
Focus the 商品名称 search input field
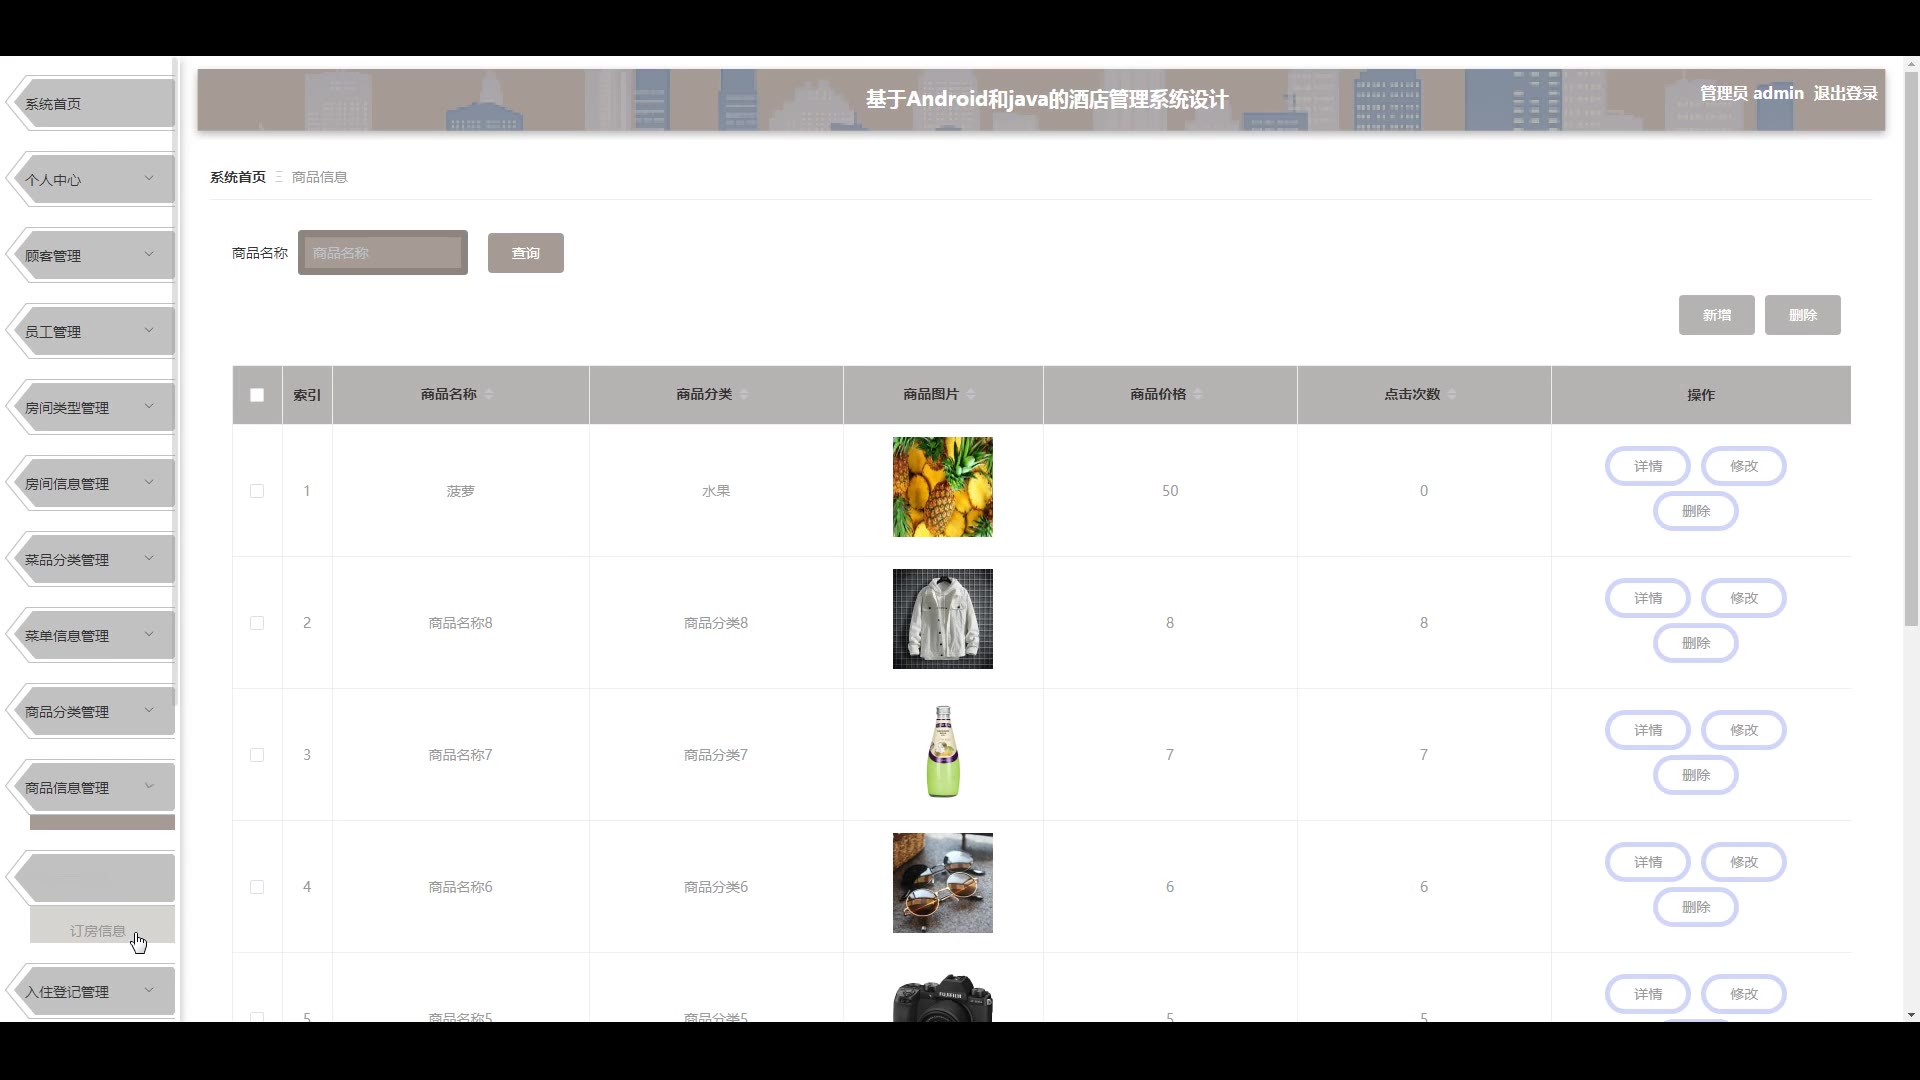(x=383, y=253)
